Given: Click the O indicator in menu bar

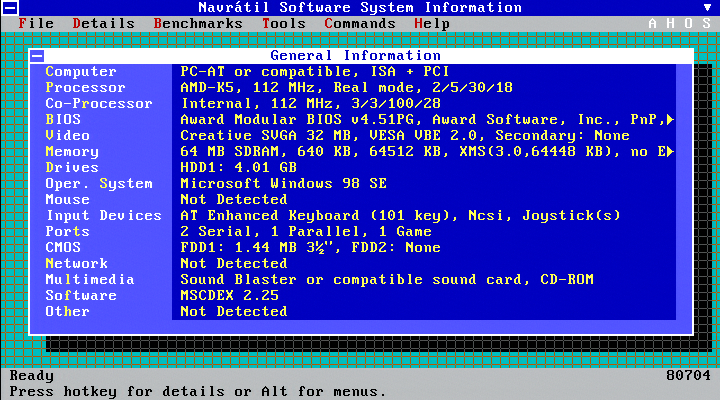Looking at the screenshot, I should click(688, 23).
